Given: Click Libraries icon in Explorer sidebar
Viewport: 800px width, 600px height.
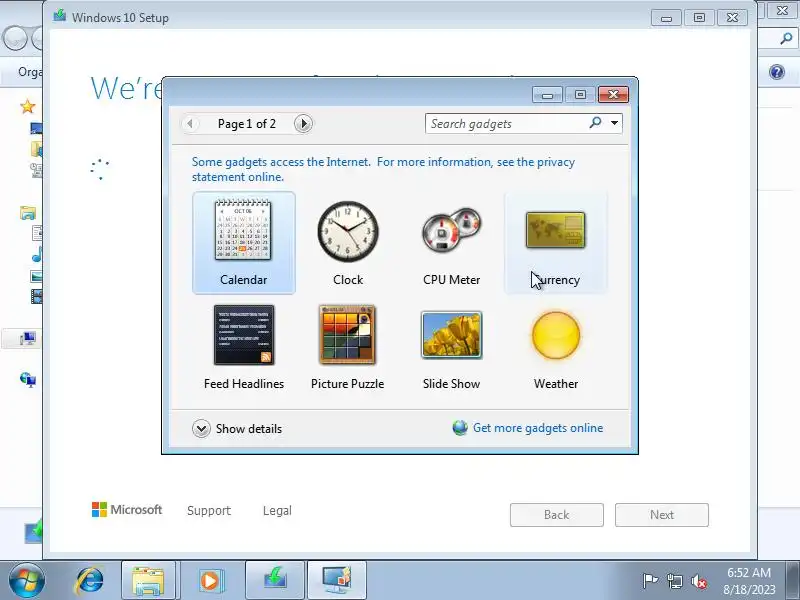Looking at the screenshot, I should point(28,212).
